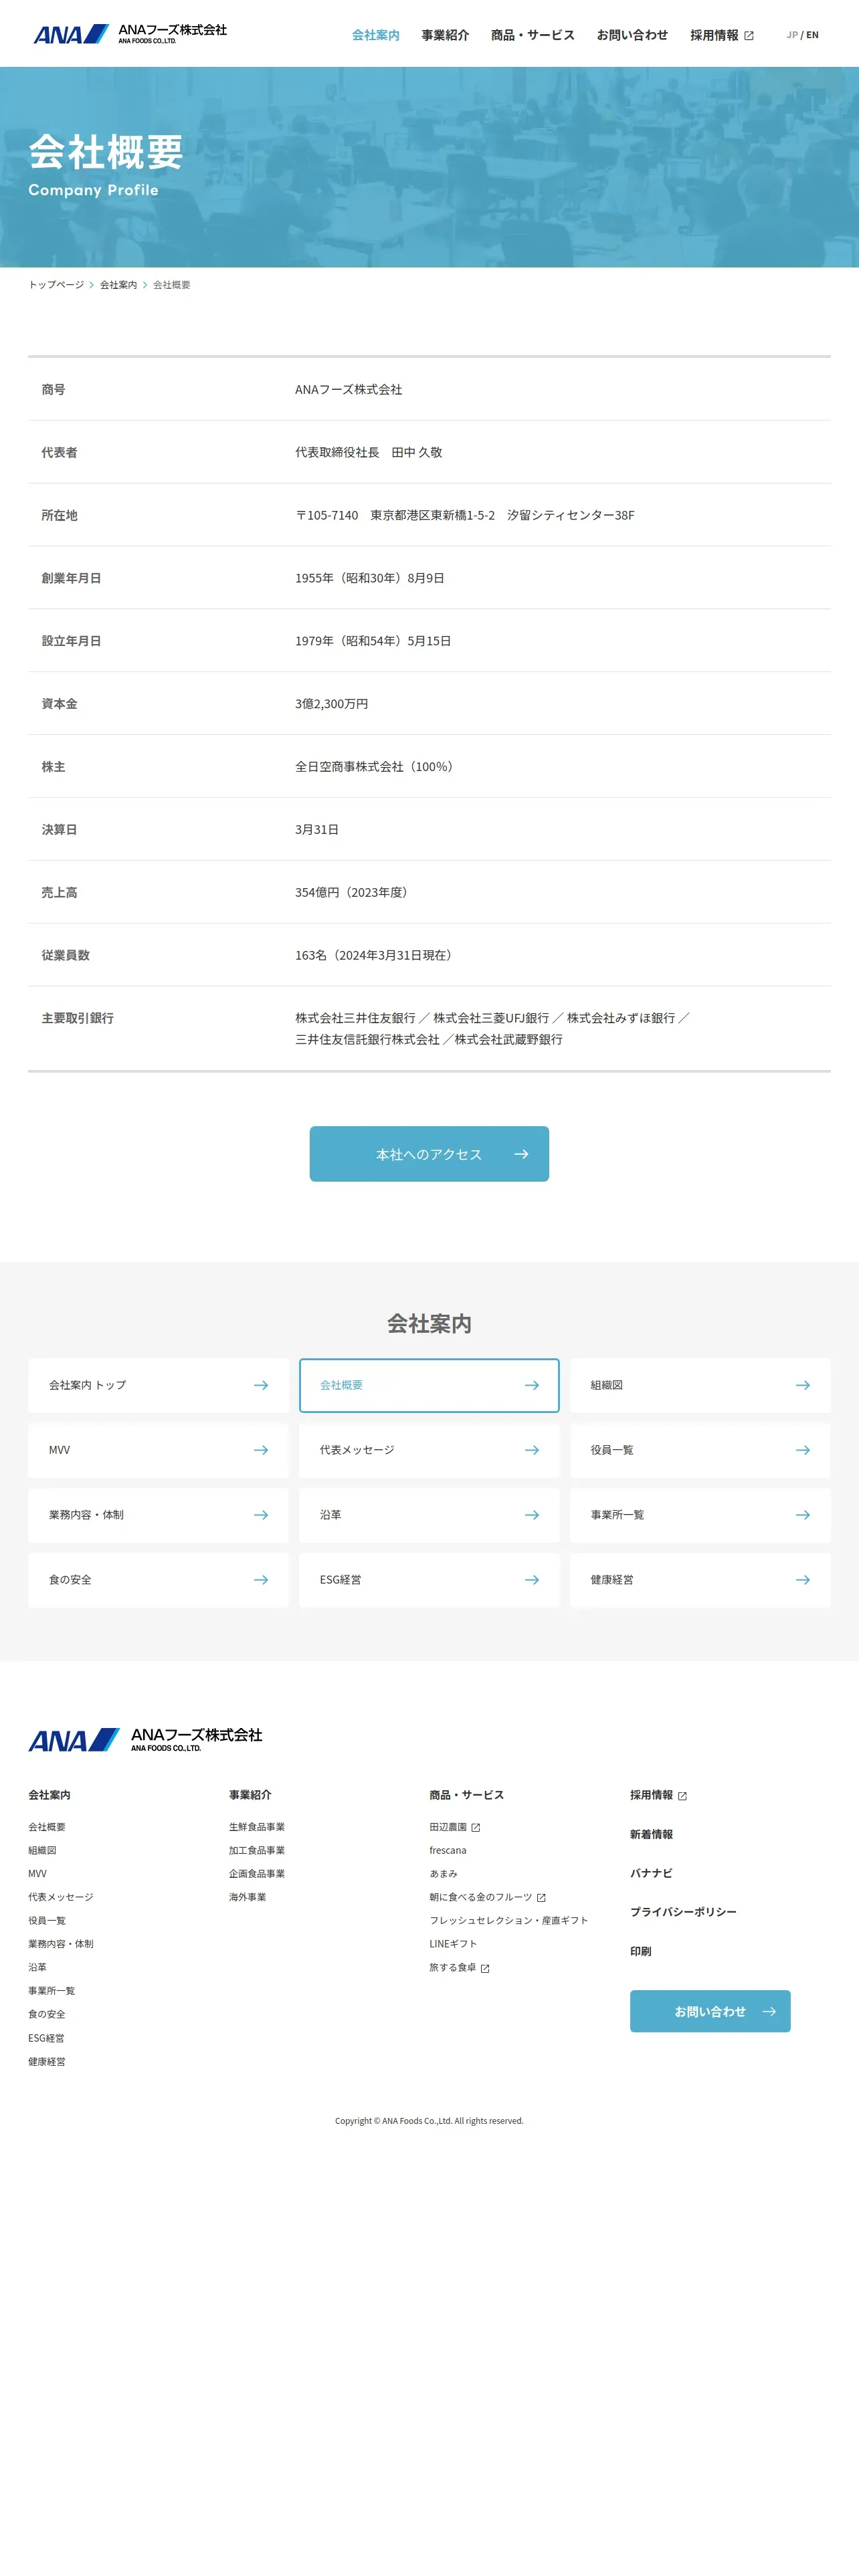Open footer link 代表メッセージ
Screen dimensions: 859x2576
point(60,1897)
